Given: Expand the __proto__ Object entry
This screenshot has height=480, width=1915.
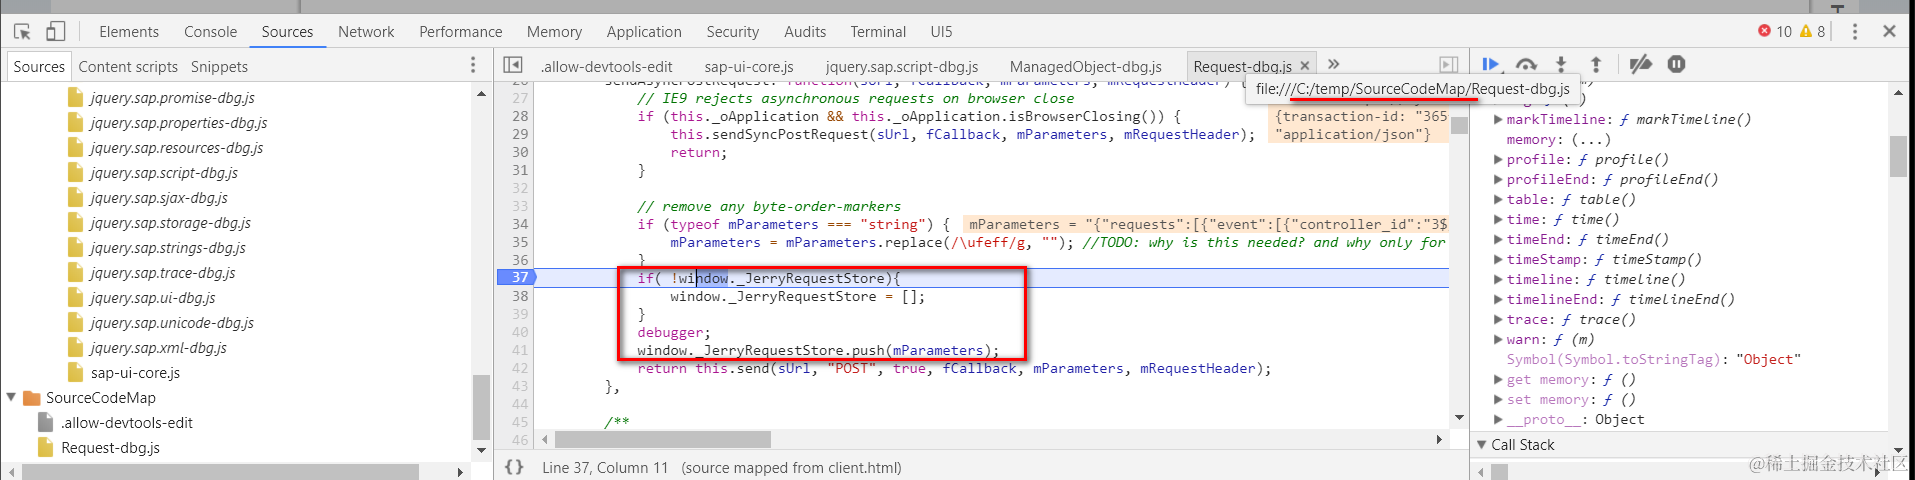Looking at the screenshot, I should [1498, 419].
